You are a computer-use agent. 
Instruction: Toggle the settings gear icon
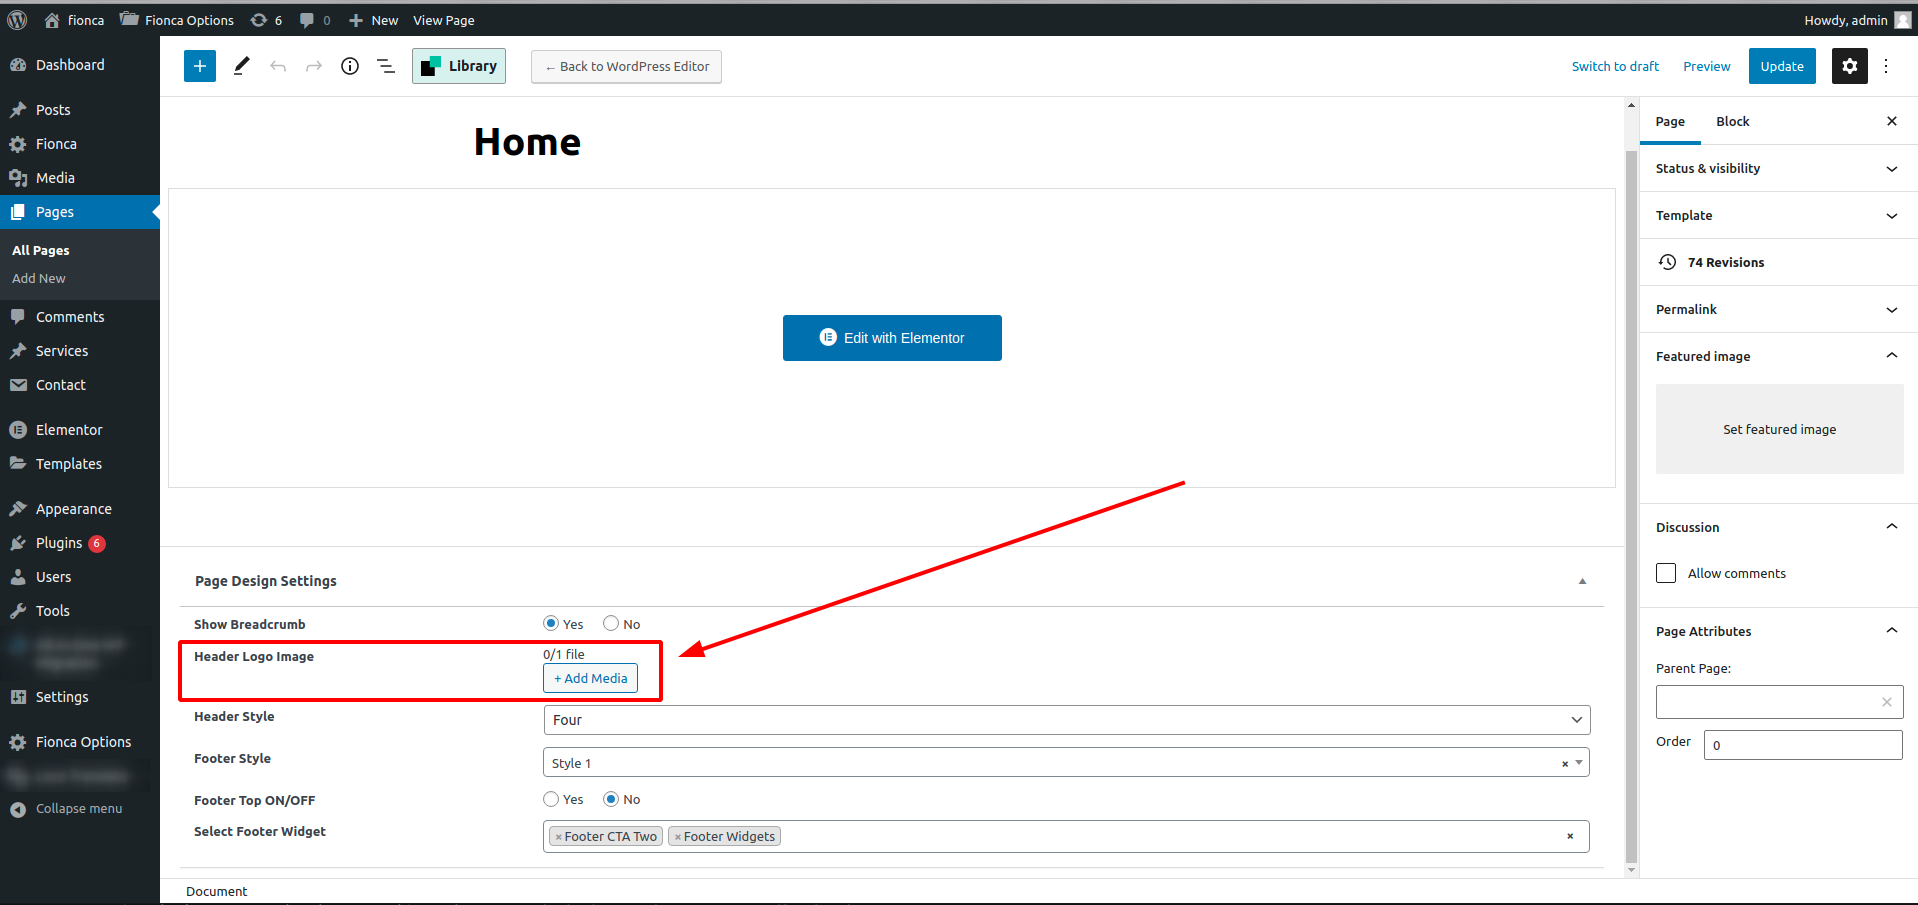click(x=1849, y=66)
